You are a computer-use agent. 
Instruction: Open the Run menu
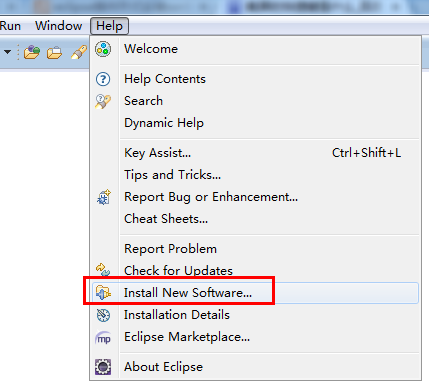[x=10, y=26]
